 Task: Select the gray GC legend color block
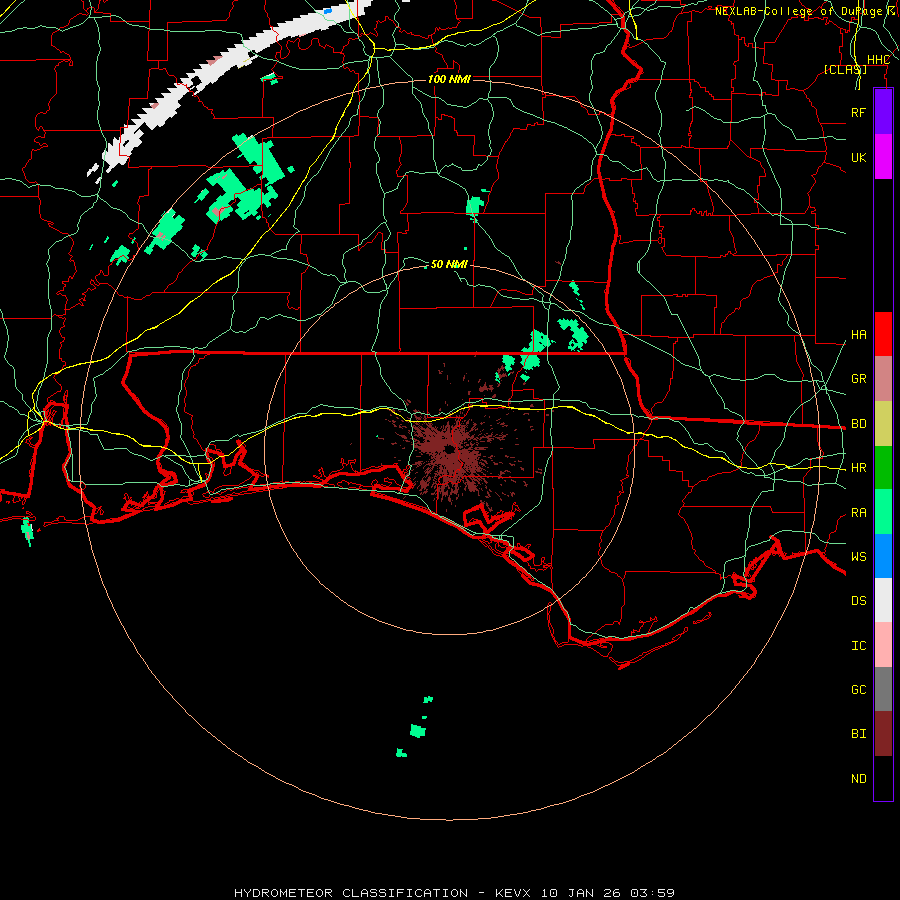pyautogui.click(x=883, y=689)
